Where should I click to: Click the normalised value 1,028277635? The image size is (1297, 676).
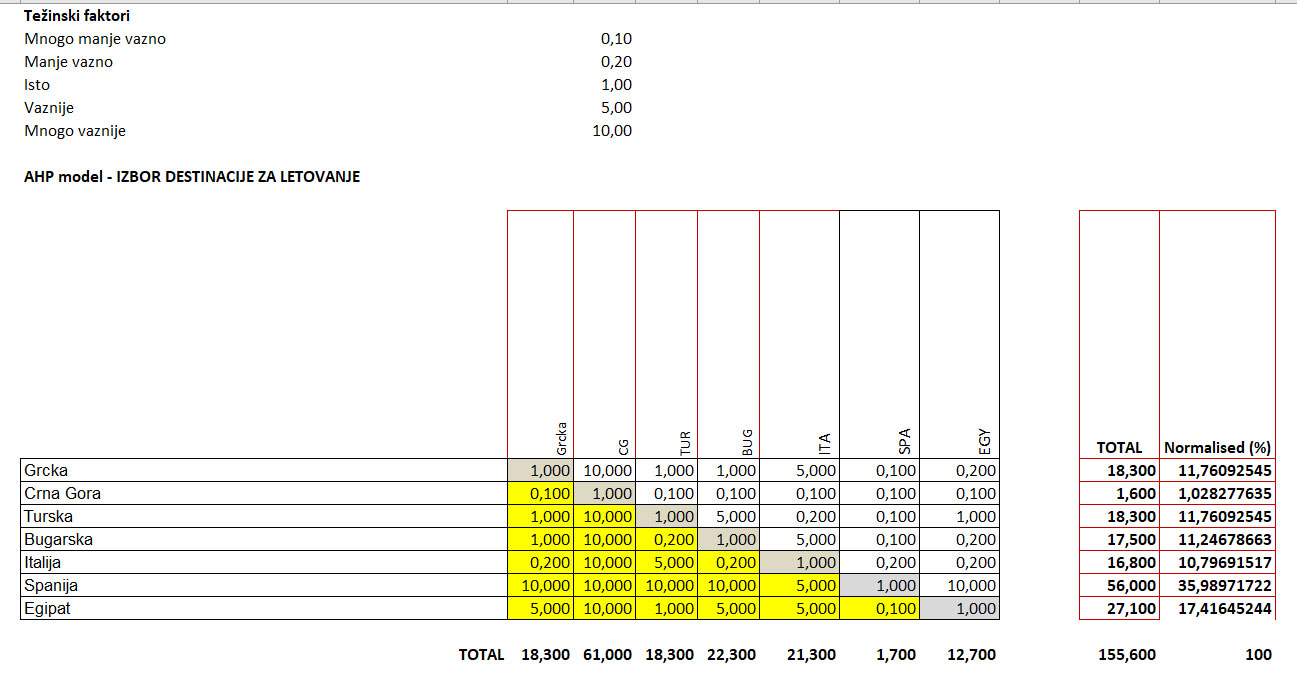[1218, 493]
